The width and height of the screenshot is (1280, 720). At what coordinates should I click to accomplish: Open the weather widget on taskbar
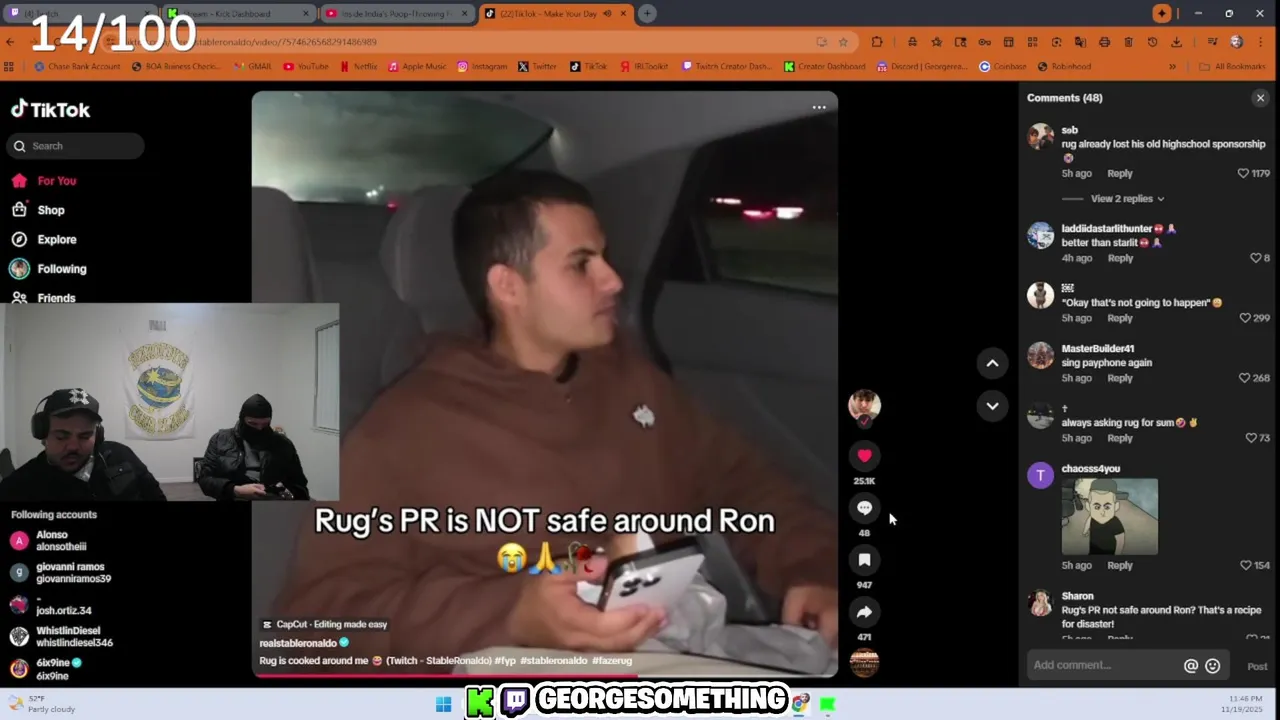(x=42, y=704)
